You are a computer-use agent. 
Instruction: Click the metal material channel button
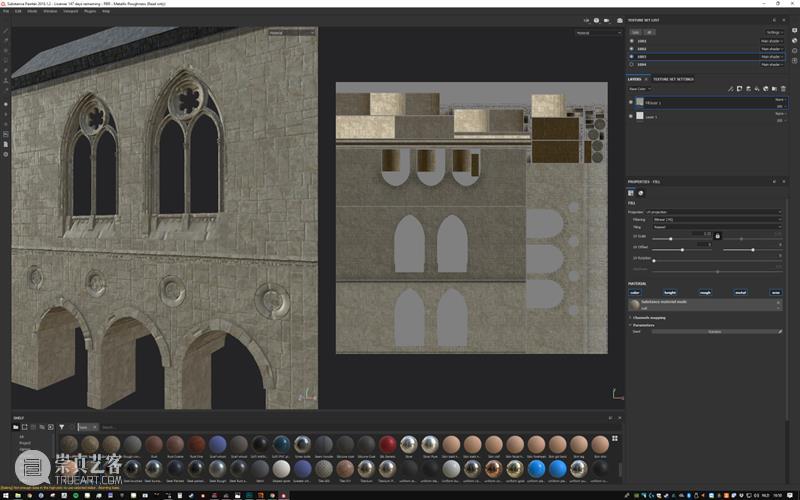pos(740,292)
